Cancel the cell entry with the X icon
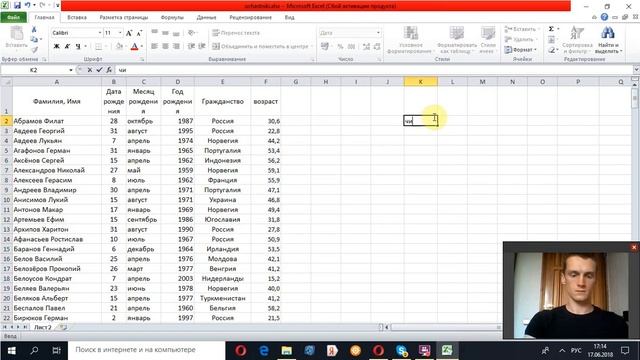 pyautogui.click(x=90, y=70)
